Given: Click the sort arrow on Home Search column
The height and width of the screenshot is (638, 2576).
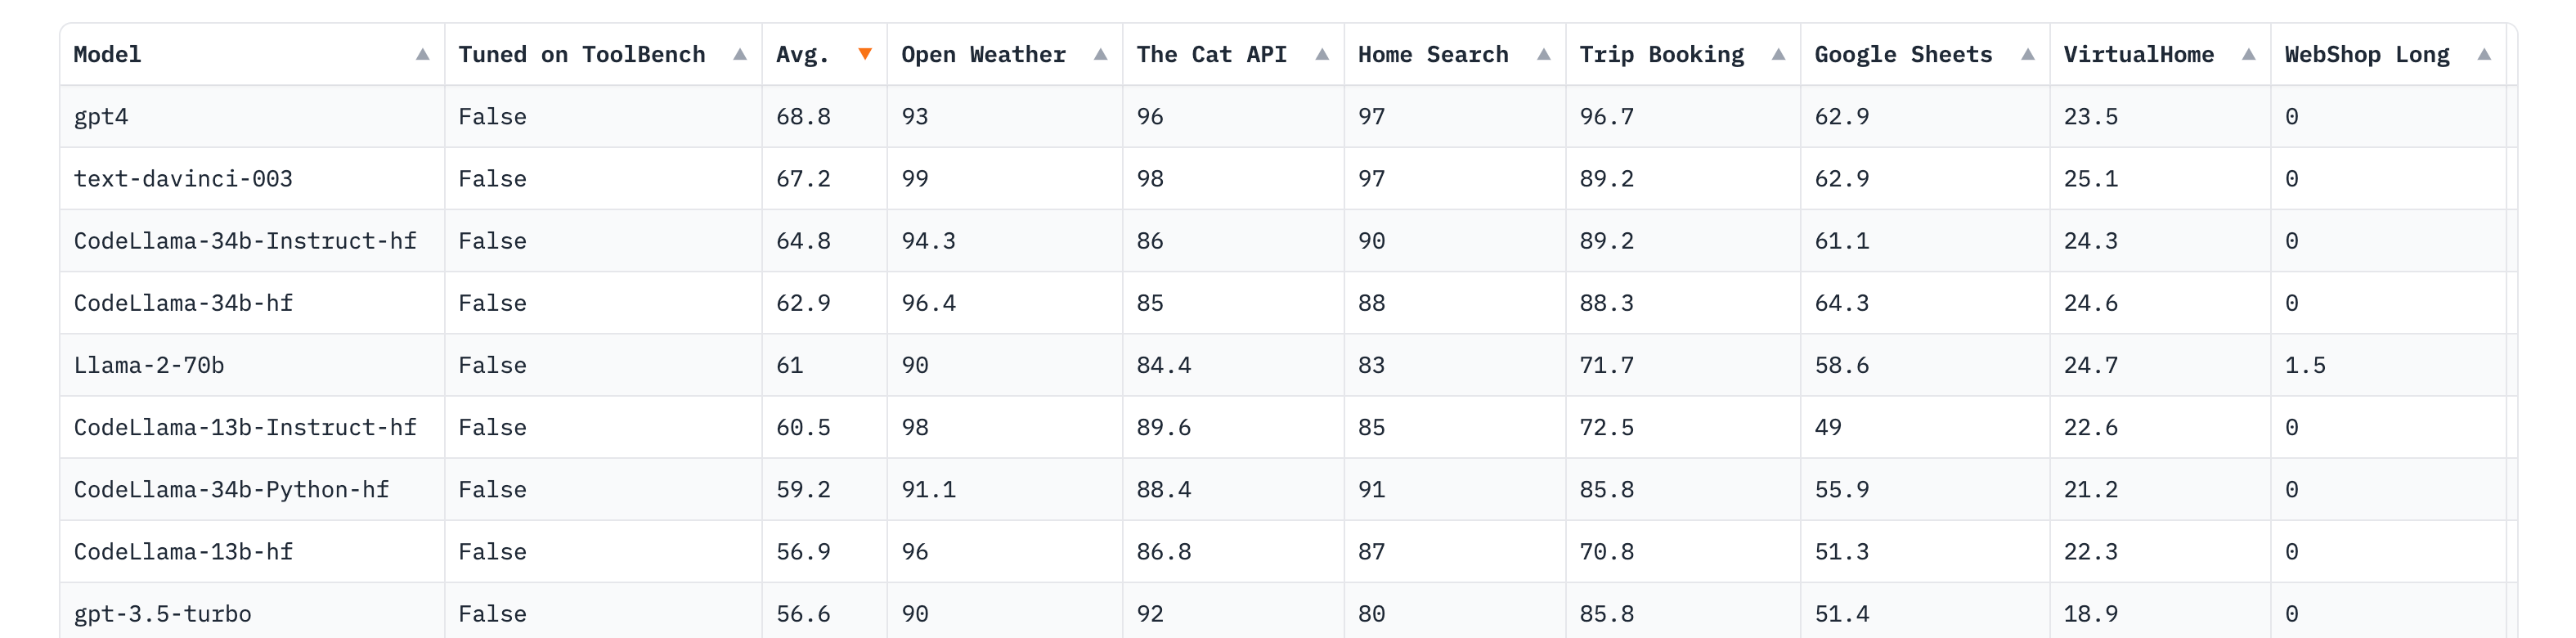Looking at the screenshot, I should (1545, 55).
